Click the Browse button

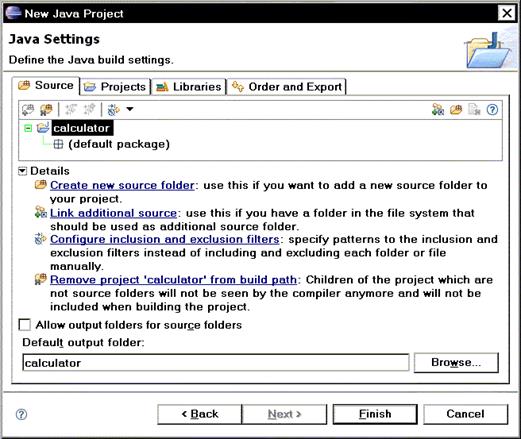[456, 362]
